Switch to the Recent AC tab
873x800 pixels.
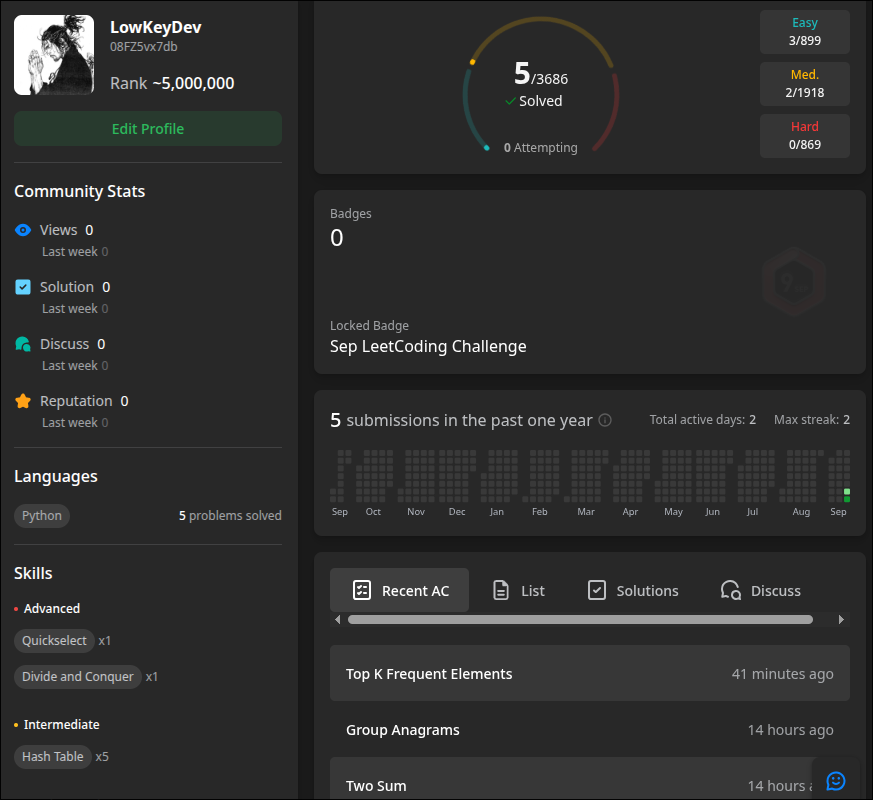pyautogui.click(x=399, y=590)
